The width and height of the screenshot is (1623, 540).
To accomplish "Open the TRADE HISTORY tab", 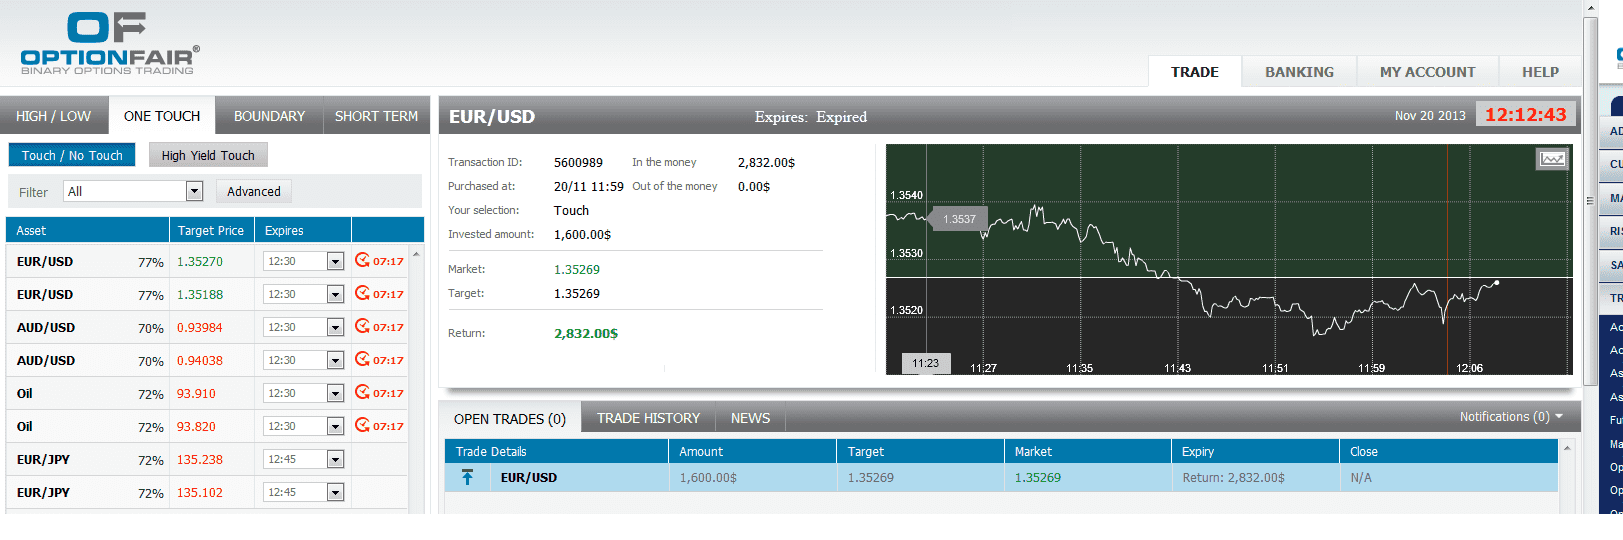I will point(648,418).
